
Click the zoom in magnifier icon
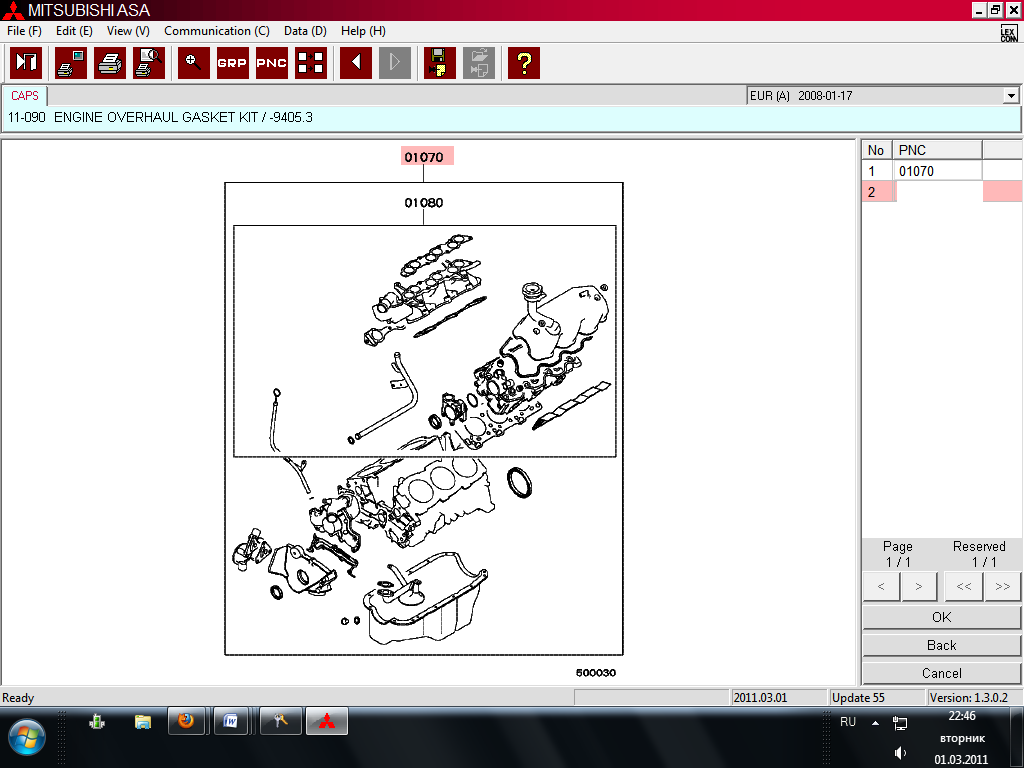[193, 63]
